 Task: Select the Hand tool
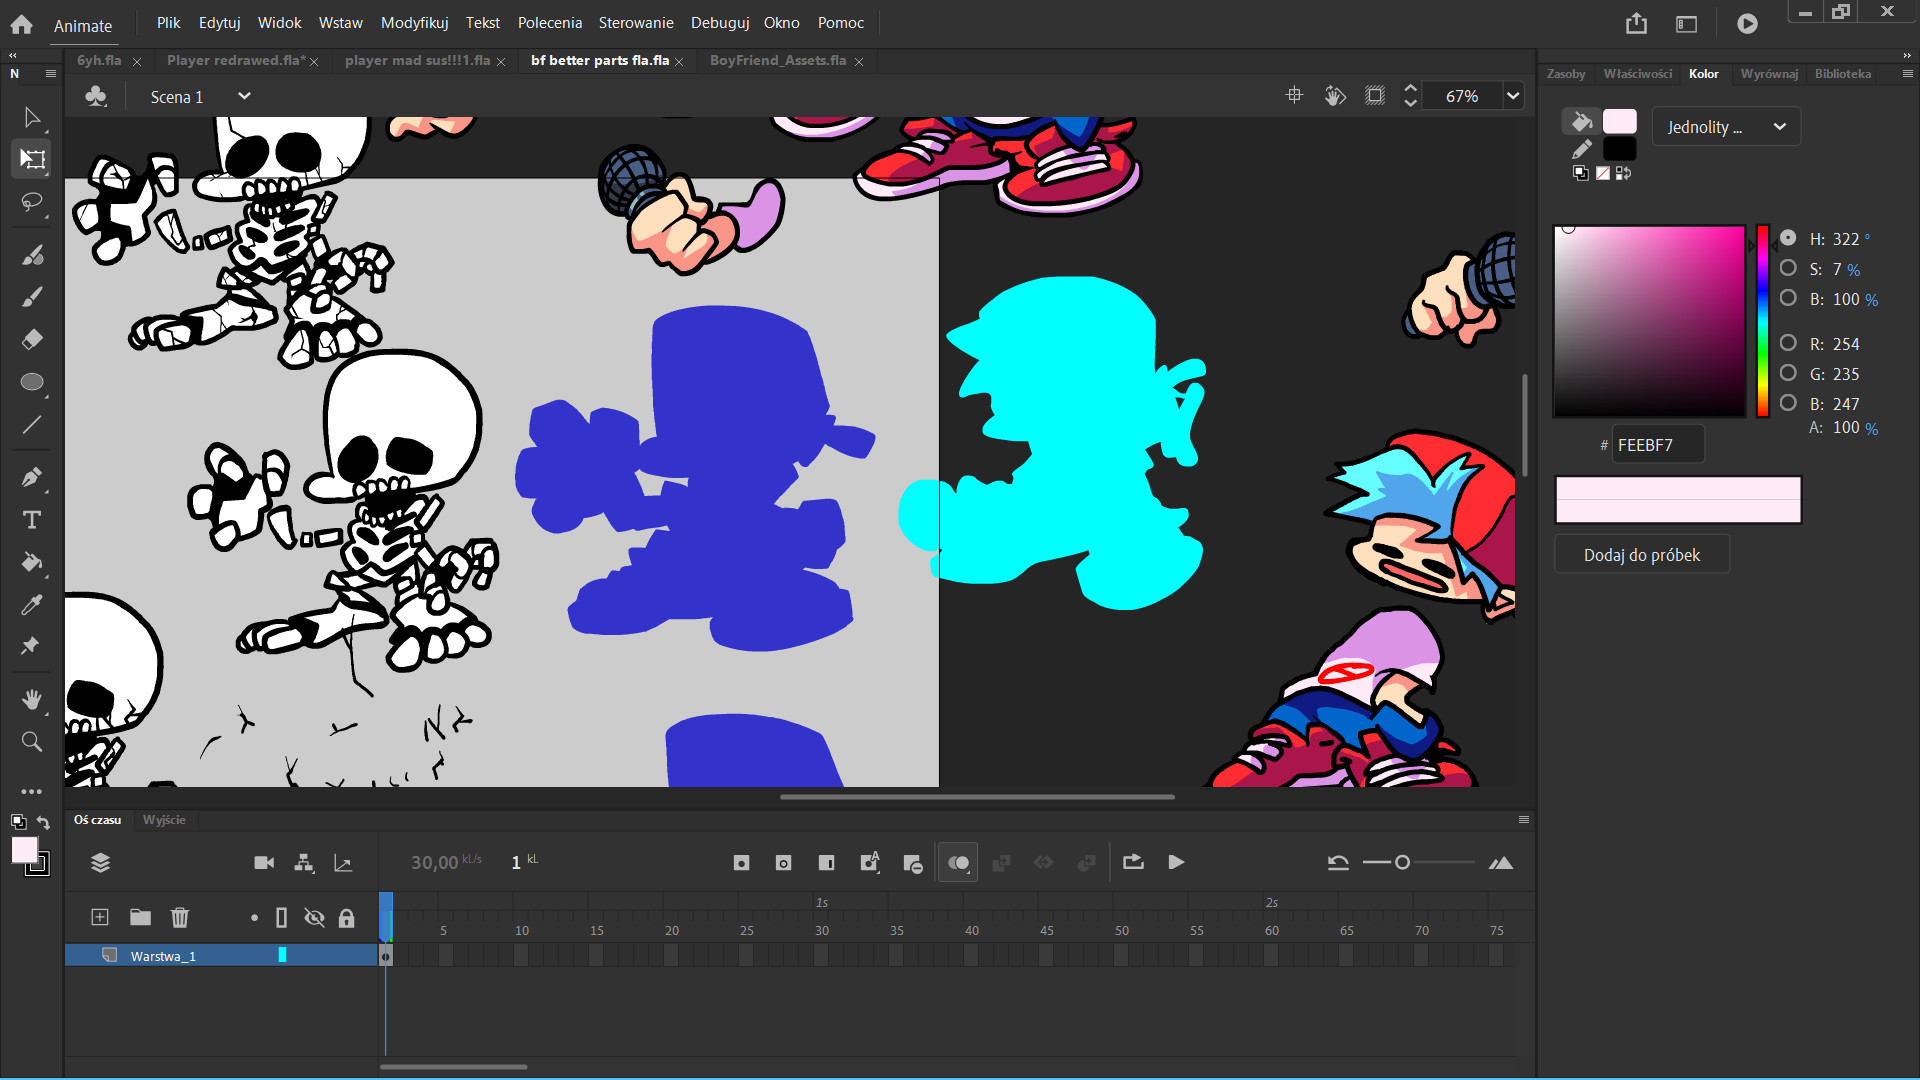coord(32,699)
